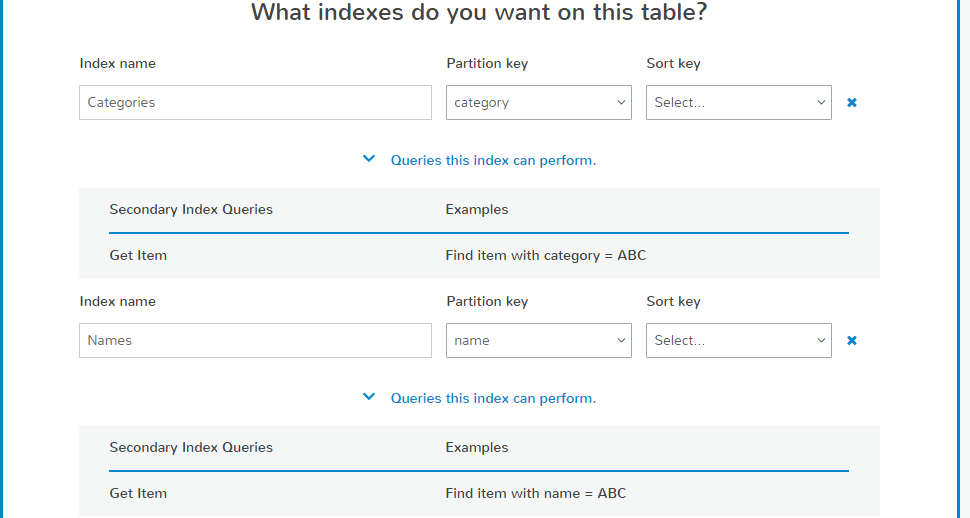970x518 pixels.
Task: Click the queries link under the Categories index
Action: (493, 160)
